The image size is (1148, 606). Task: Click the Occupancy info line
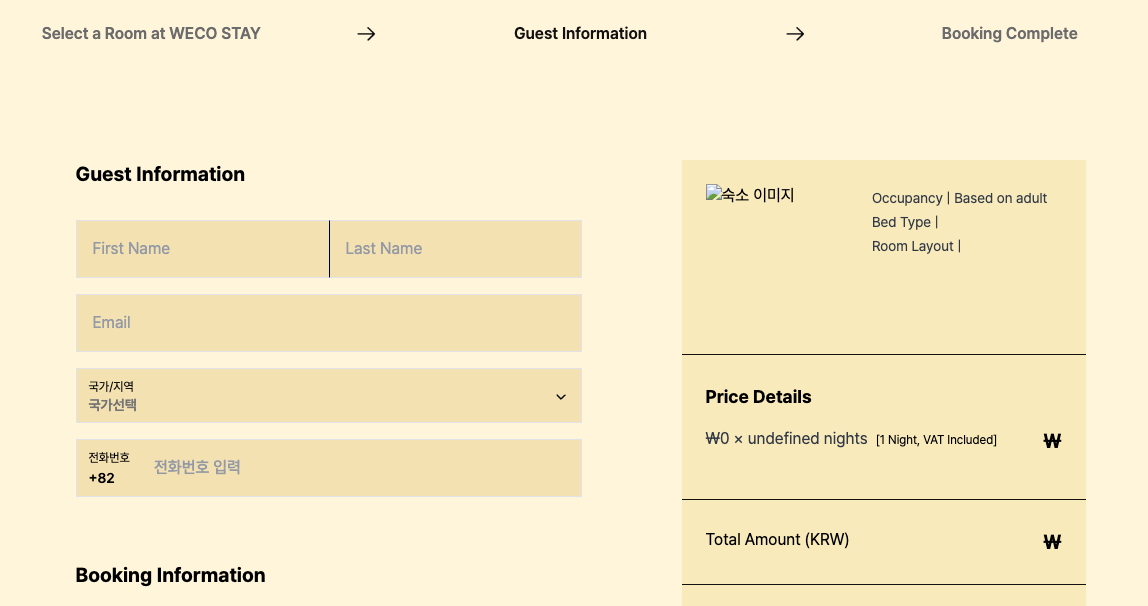click(x=959, y=198)
